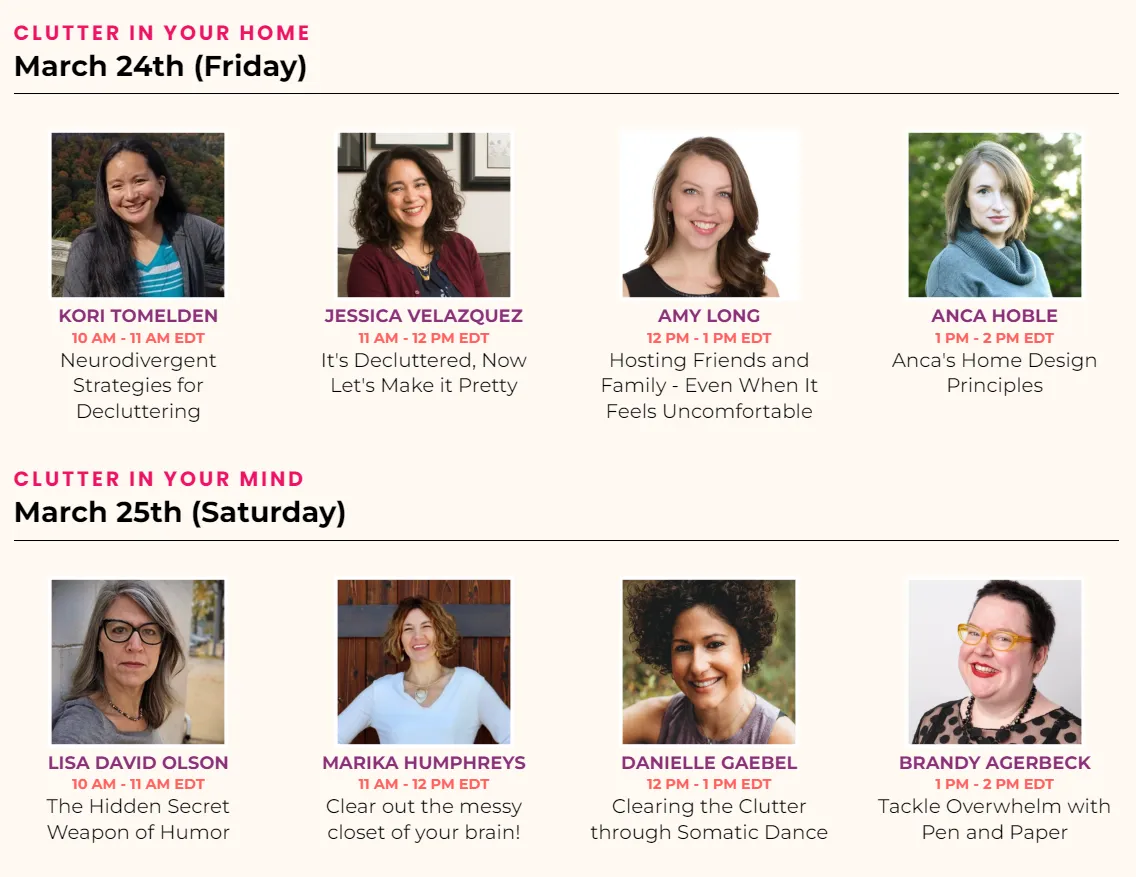Screen dimensions: 1136x877
Task: View Marika Humphreys' portrait image
Action: tap(424, 661)
